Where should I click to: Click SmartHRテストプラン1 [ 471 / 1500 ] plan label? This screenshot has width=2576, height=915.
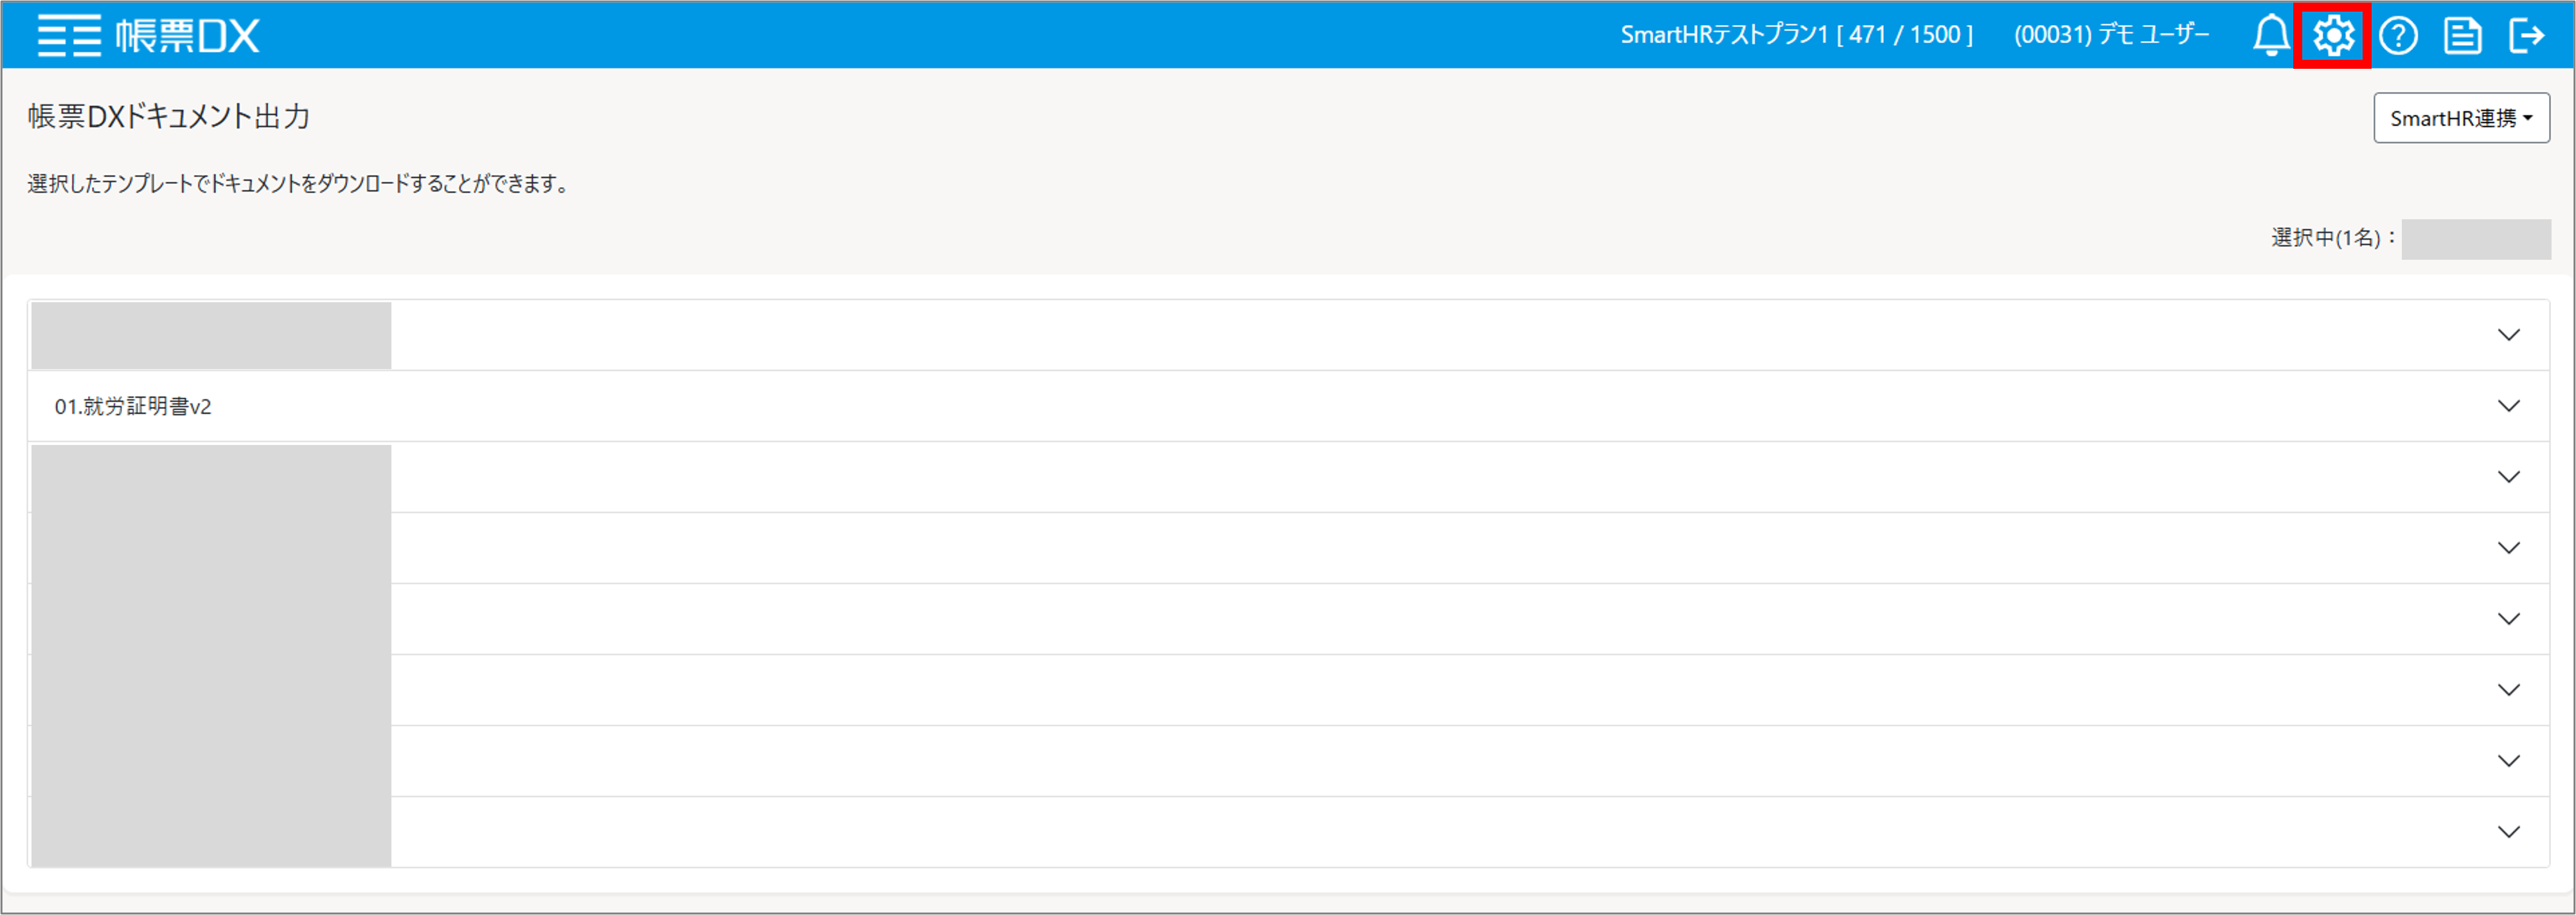pos(1796,35)
